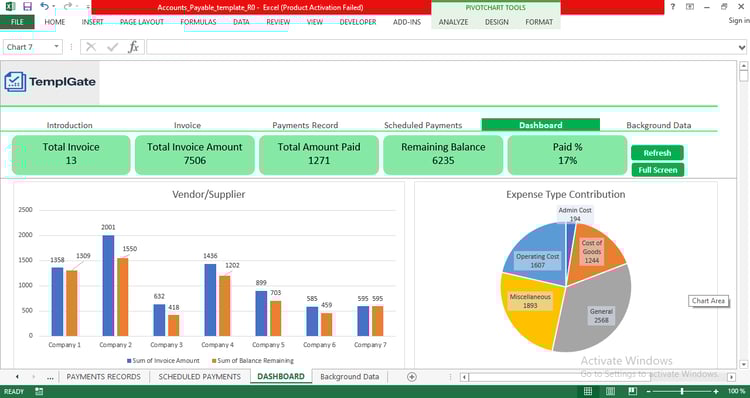Go to Background Data navigation link
The width and height of the screenshot is (750, 398).
click(659, 125)
